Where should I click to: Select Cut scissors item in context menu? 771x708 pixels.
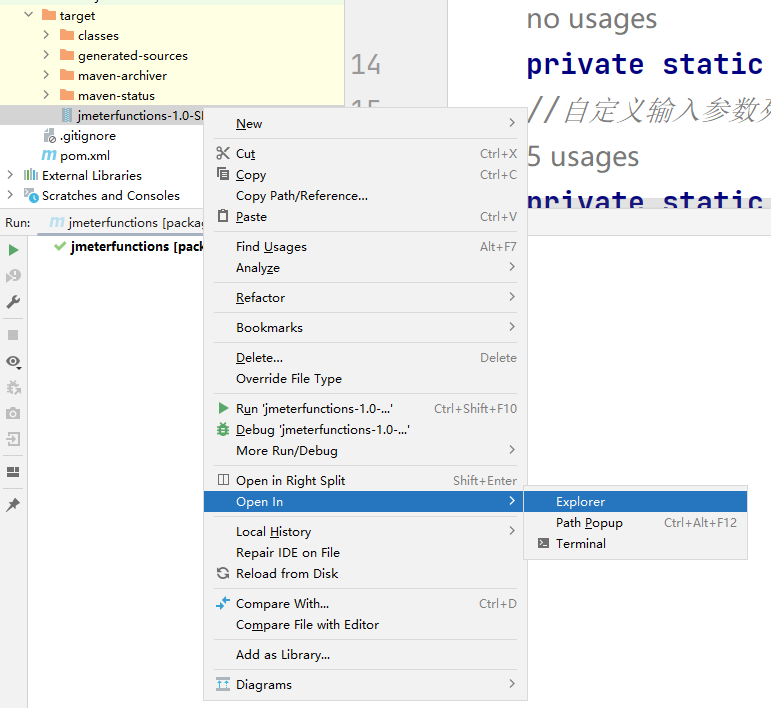(246, 154)
